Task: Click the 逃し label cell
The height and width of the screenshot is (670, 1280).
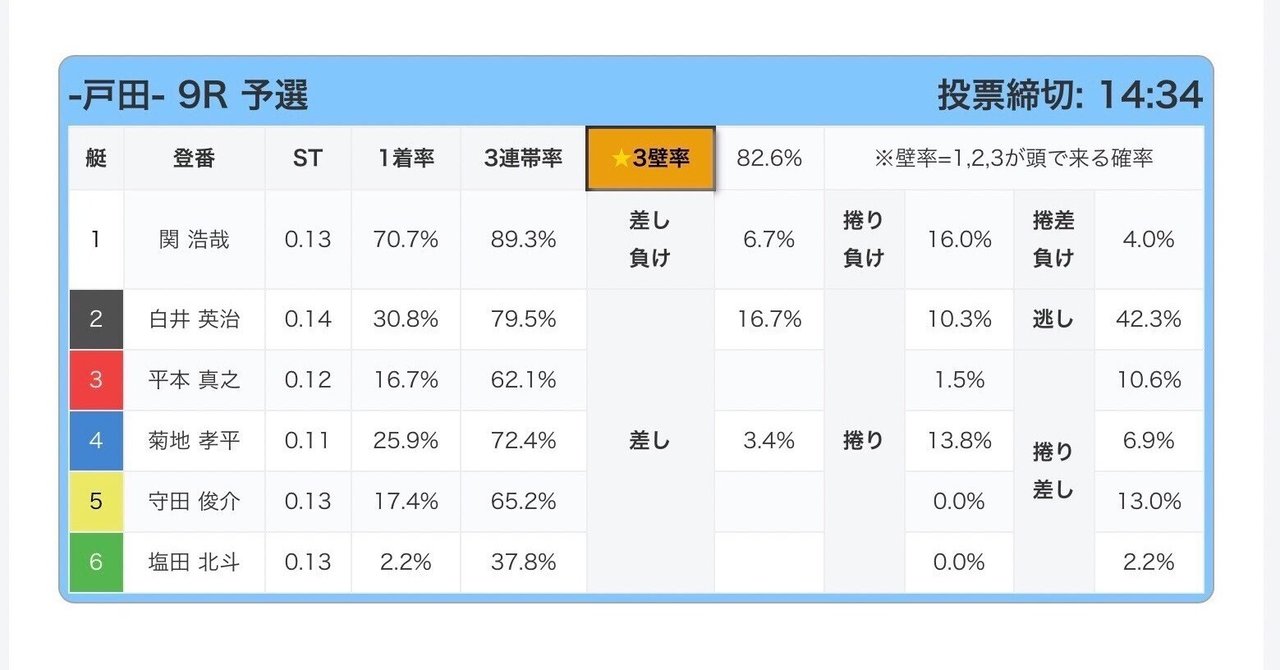Action: click(x=1053, y=319)
